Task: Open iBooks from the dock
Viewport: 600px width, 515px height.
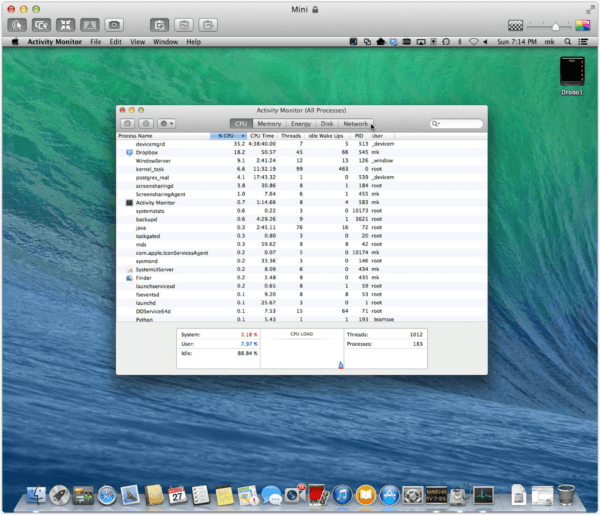Action: point(366,495)
